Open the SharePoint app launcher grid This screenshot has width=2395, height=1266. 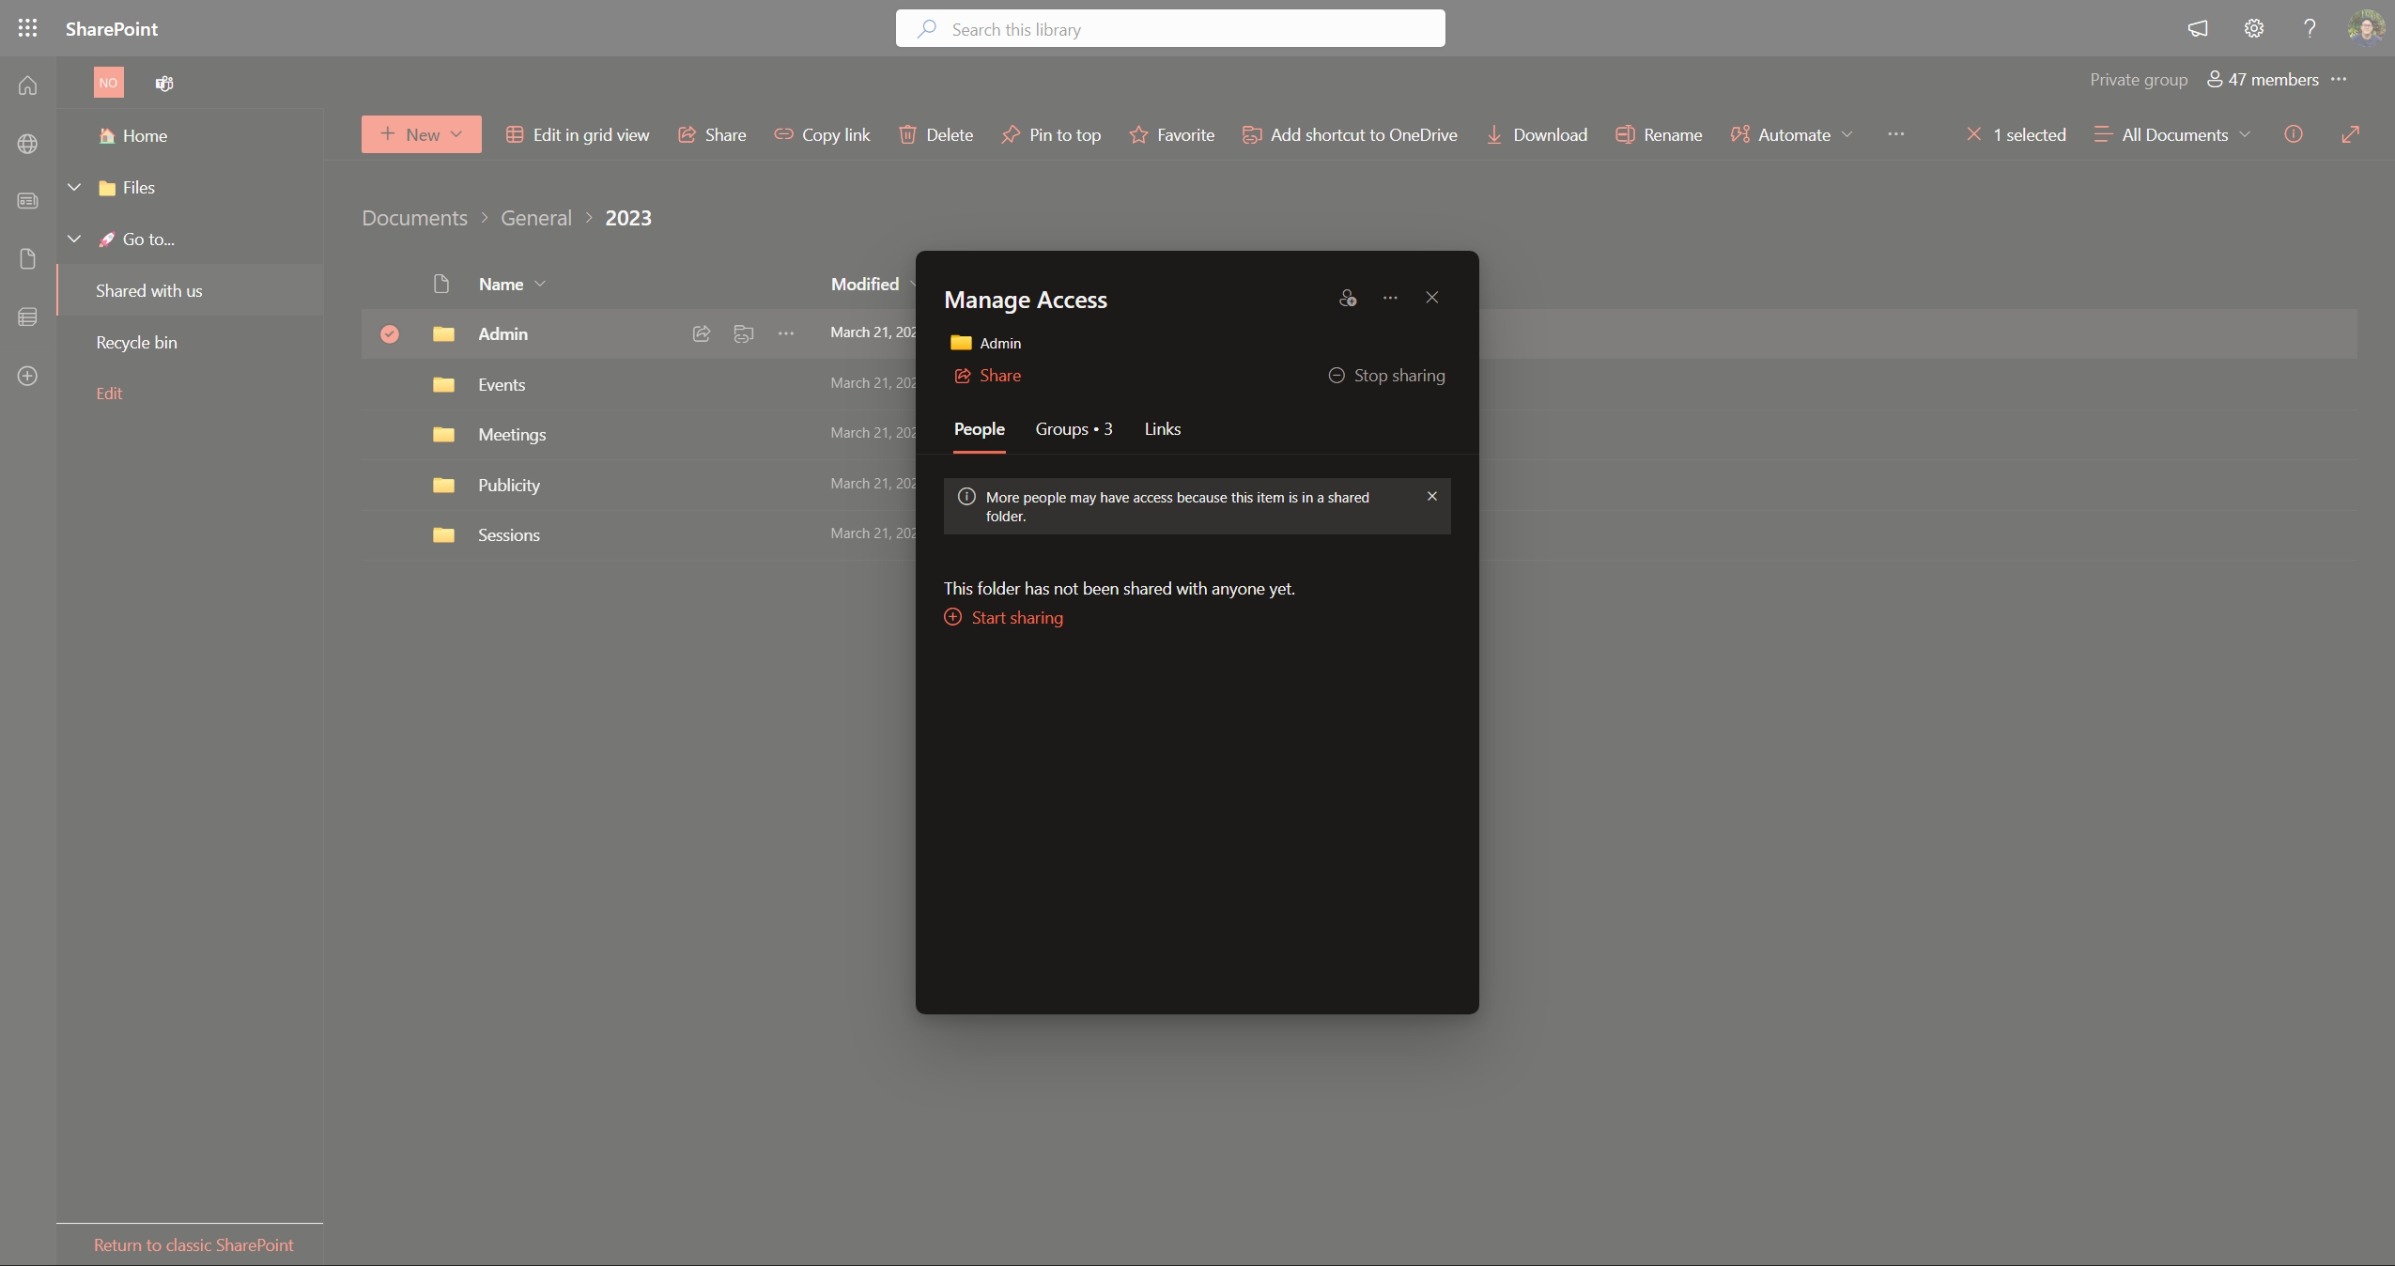[x=27, y=28]
